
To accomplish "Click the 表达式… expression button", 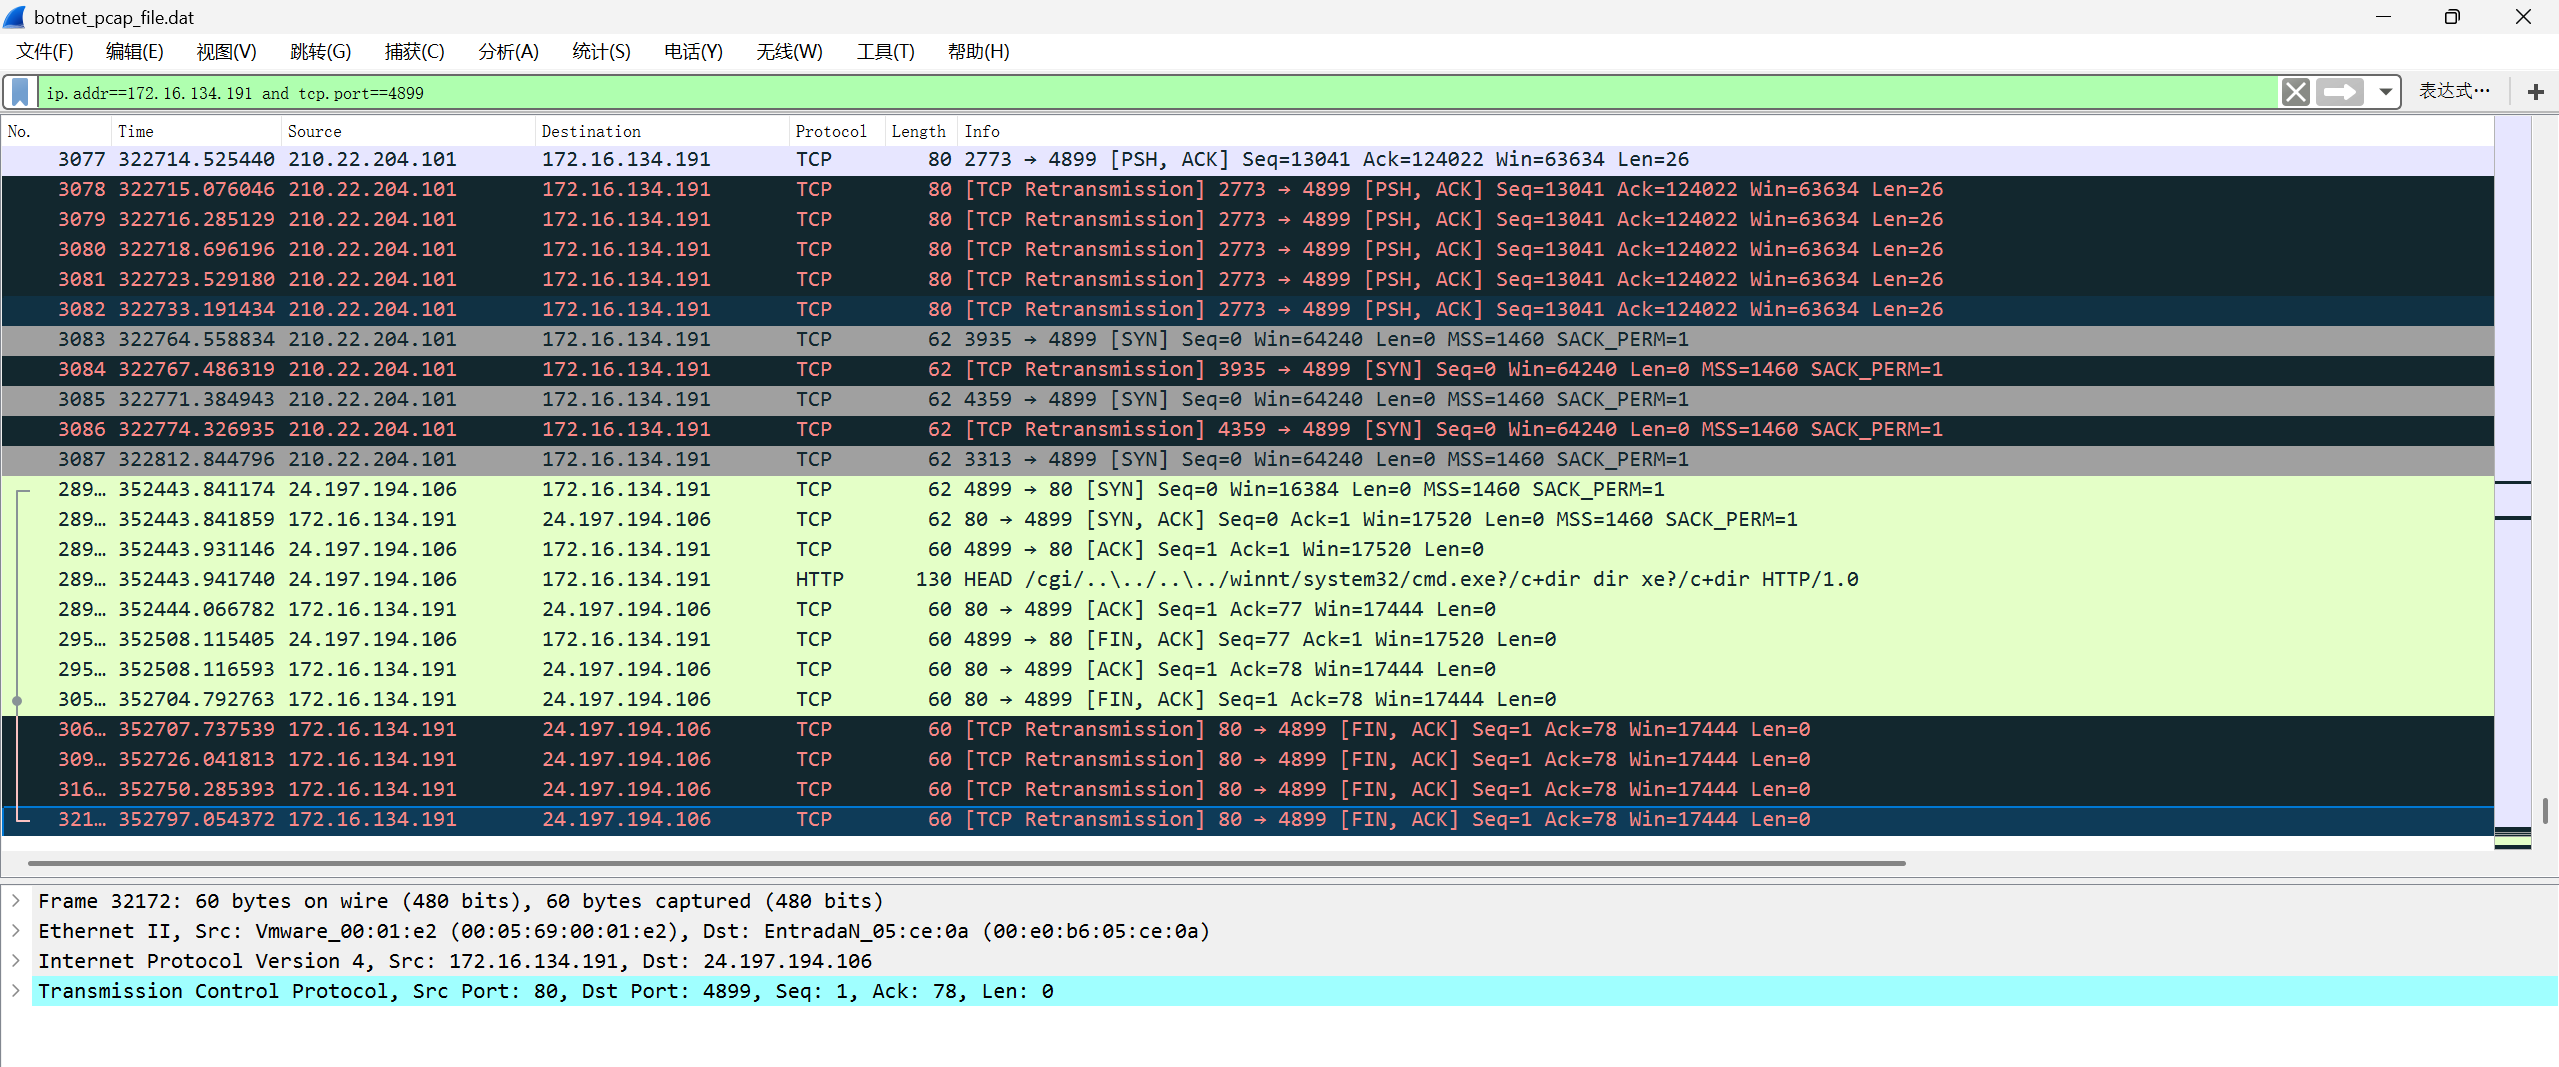I will point(2454,92).
